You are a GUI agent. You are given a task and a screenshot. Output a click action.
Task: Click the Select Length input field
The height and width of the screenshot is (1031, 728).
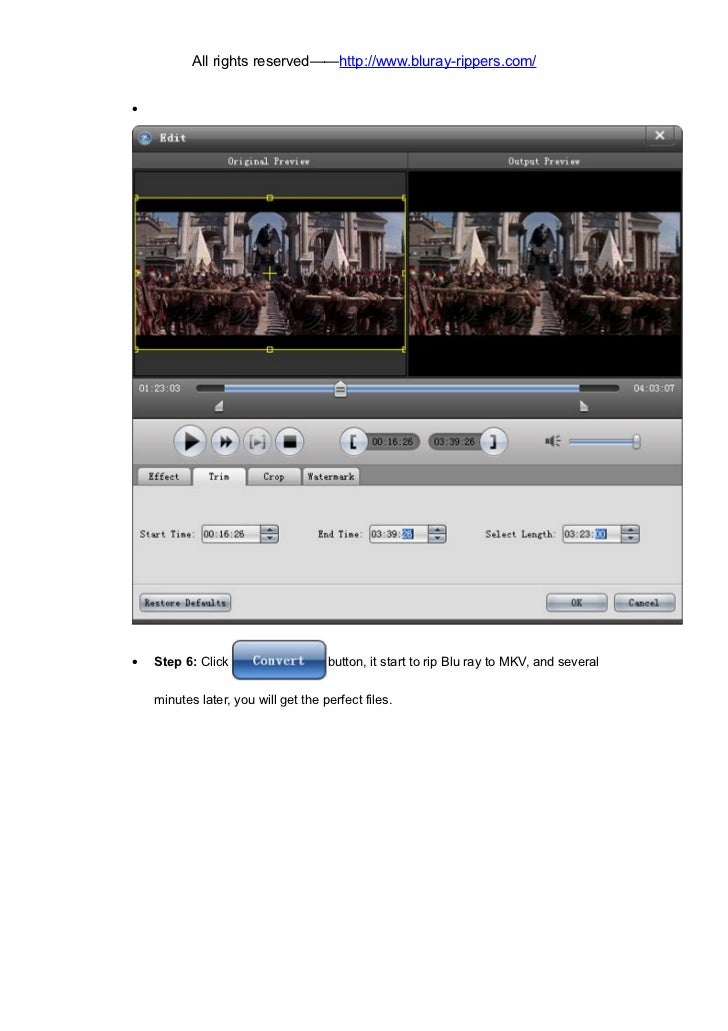point(592,534)
